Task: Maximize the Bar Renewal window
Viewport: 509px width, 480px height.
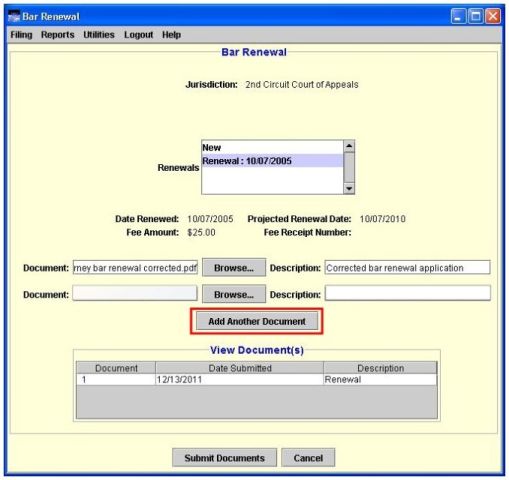Action: (x=476, y=16)
